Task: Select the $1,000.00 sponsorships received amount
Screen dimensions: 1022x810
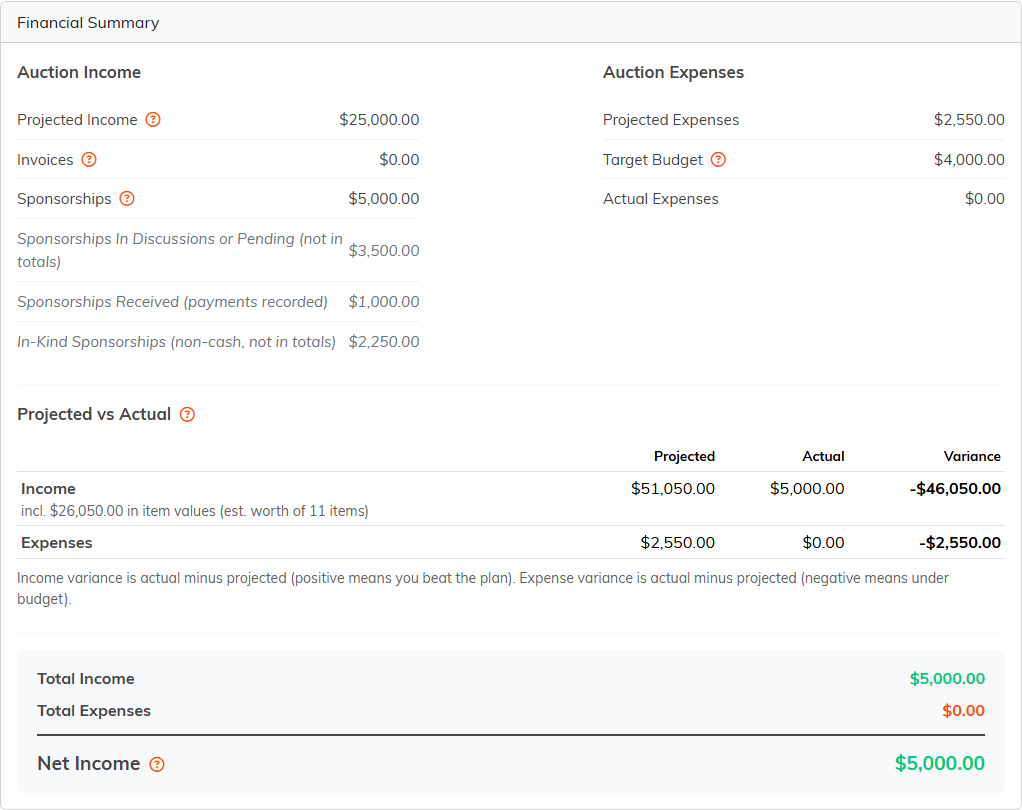Action: (384, 302)
